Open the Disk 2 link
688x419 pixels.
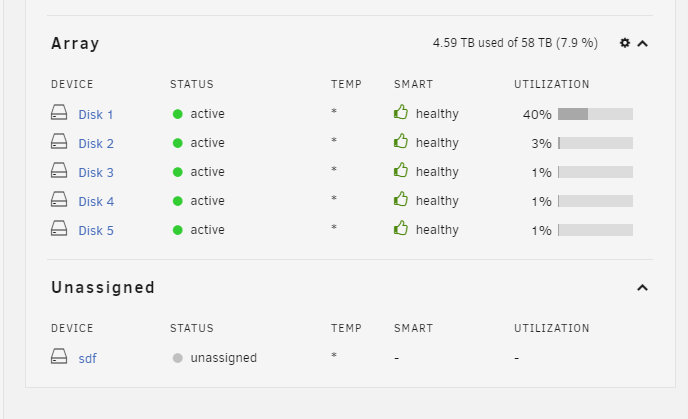coord(96,143)
